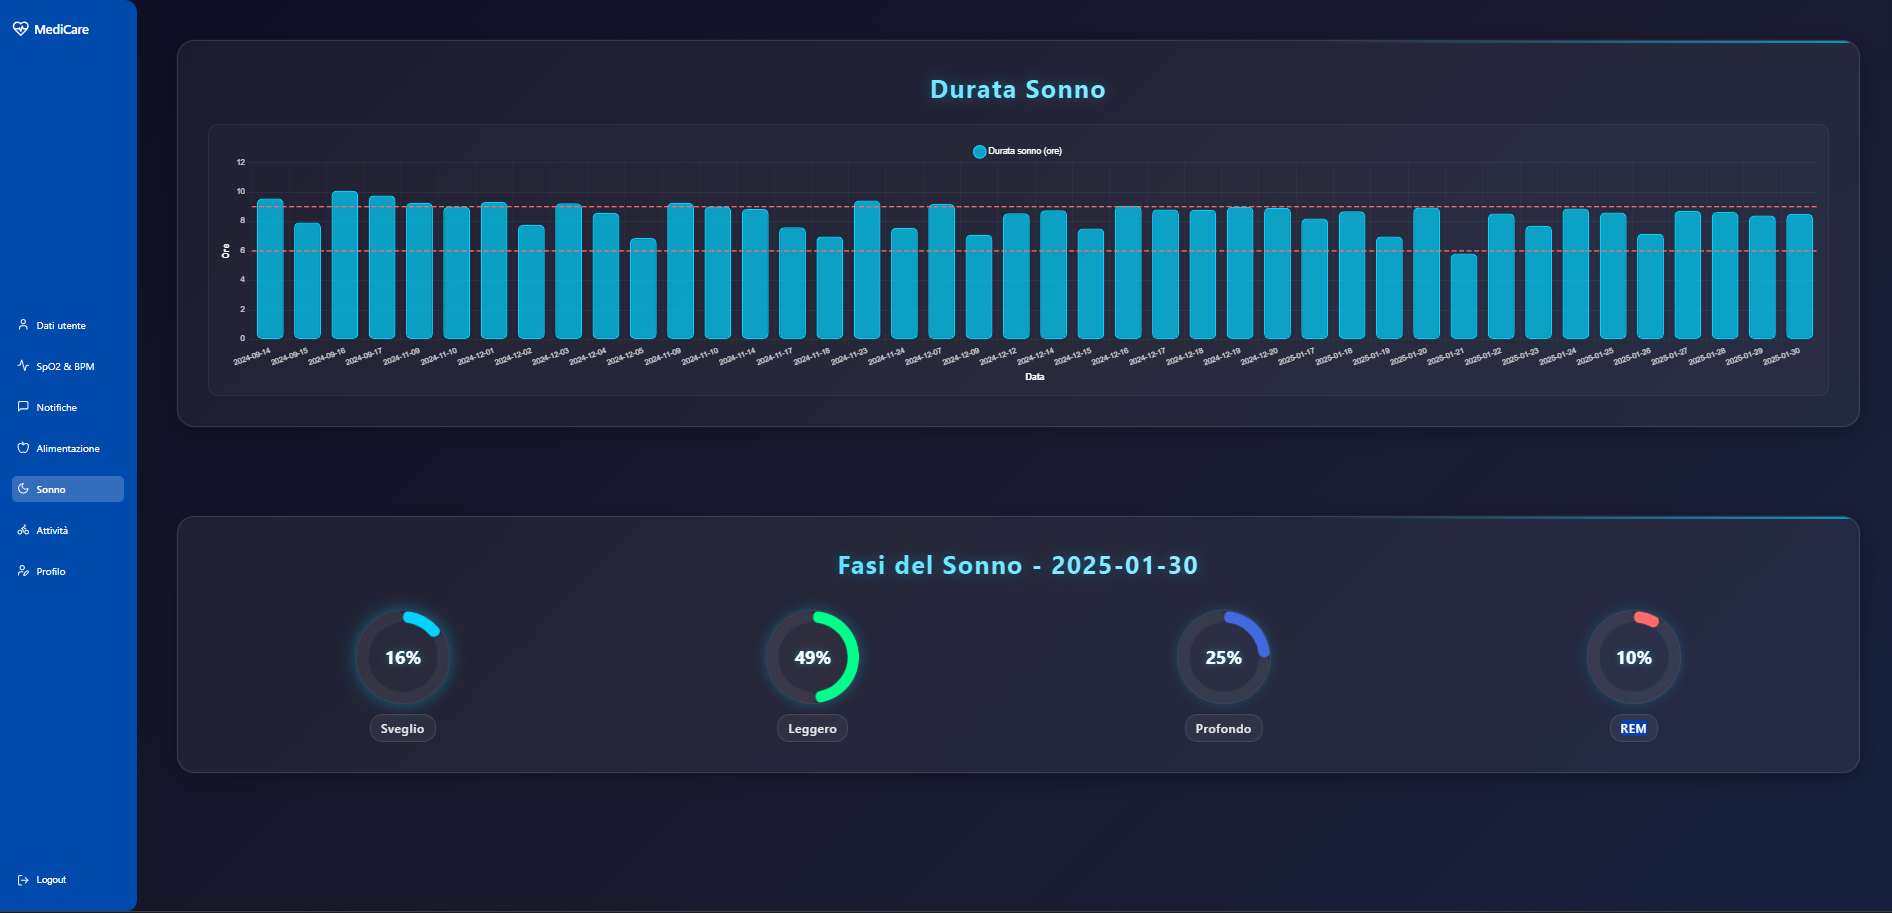Screen dimensions: 1892x913
Task: Toggle the Durata sonno (ore) legend entry
Action: tap(1018, 151)
